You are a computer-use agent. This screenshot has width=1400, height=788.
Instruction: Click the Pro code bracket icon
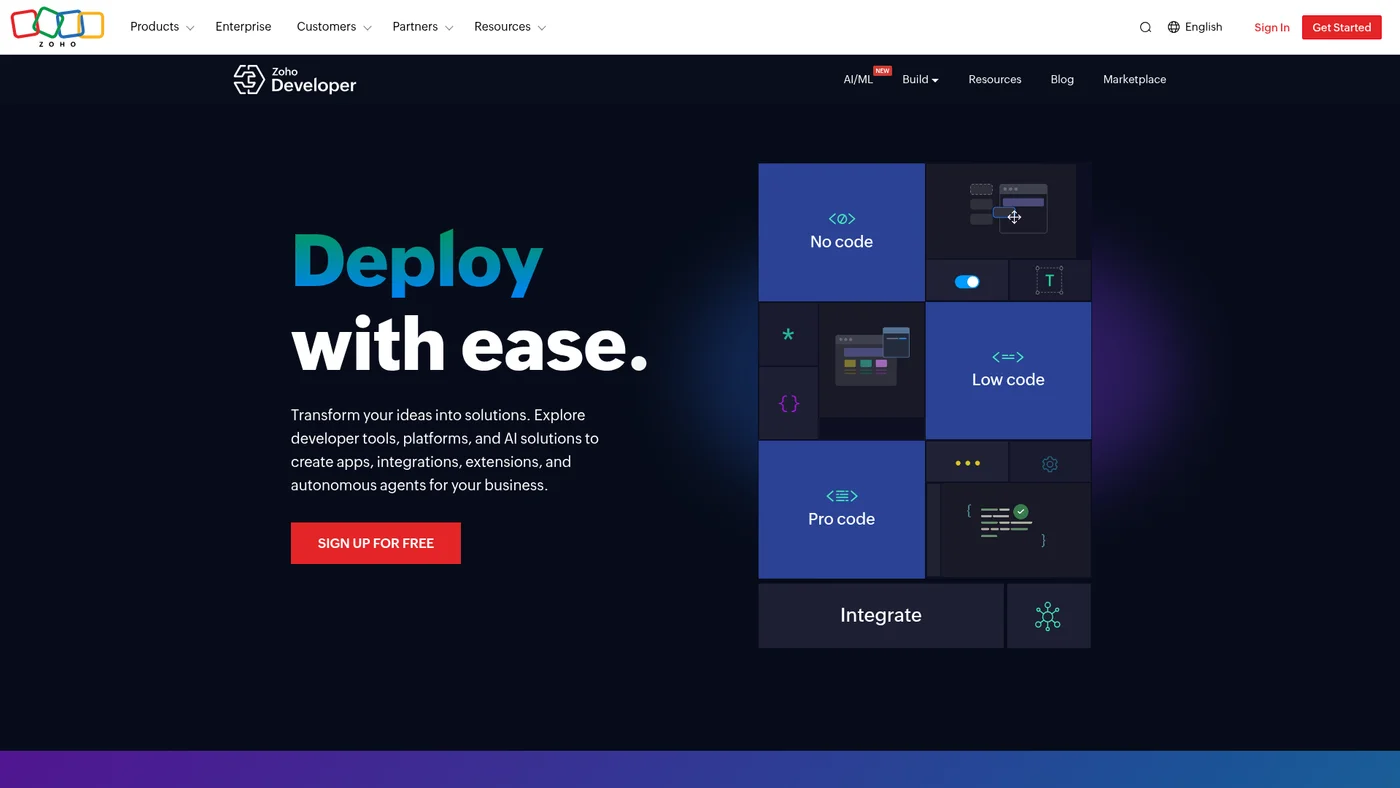[842, 496]
